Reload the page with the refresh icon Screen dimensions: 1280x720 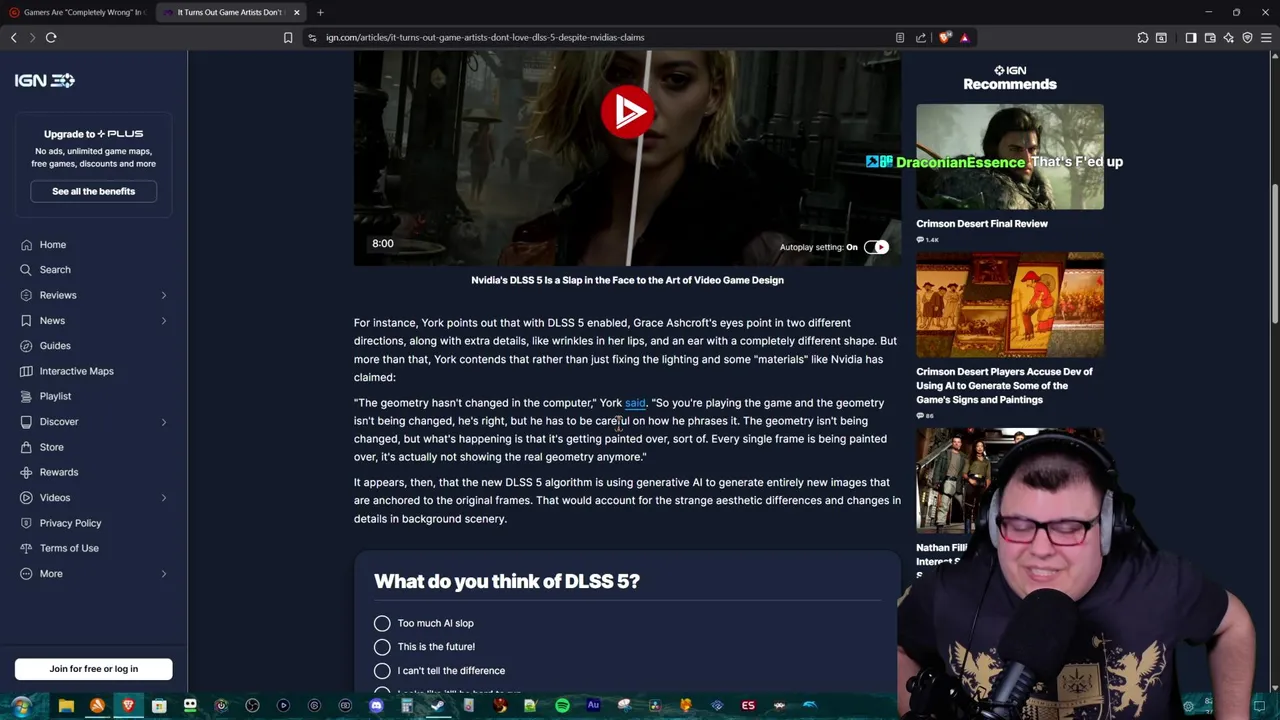(51, 37)
